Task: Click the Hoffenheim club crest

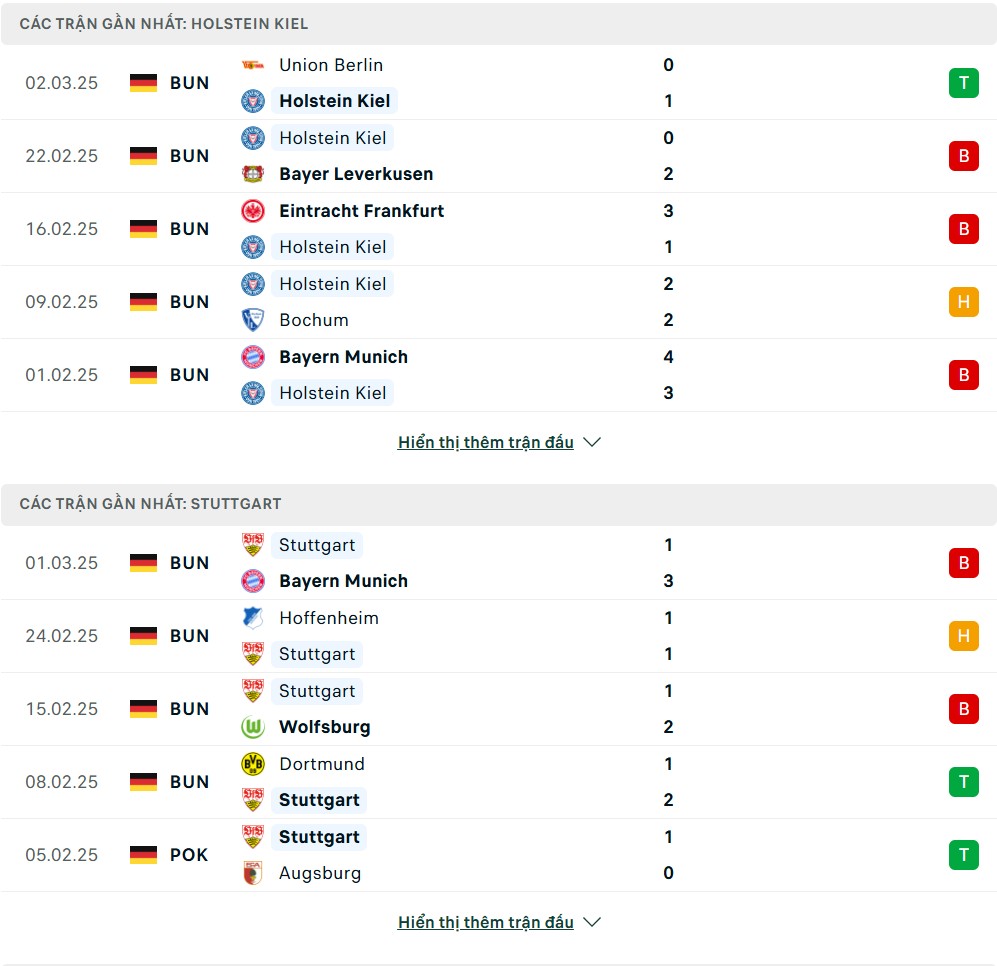Action: tap(253, 618)
